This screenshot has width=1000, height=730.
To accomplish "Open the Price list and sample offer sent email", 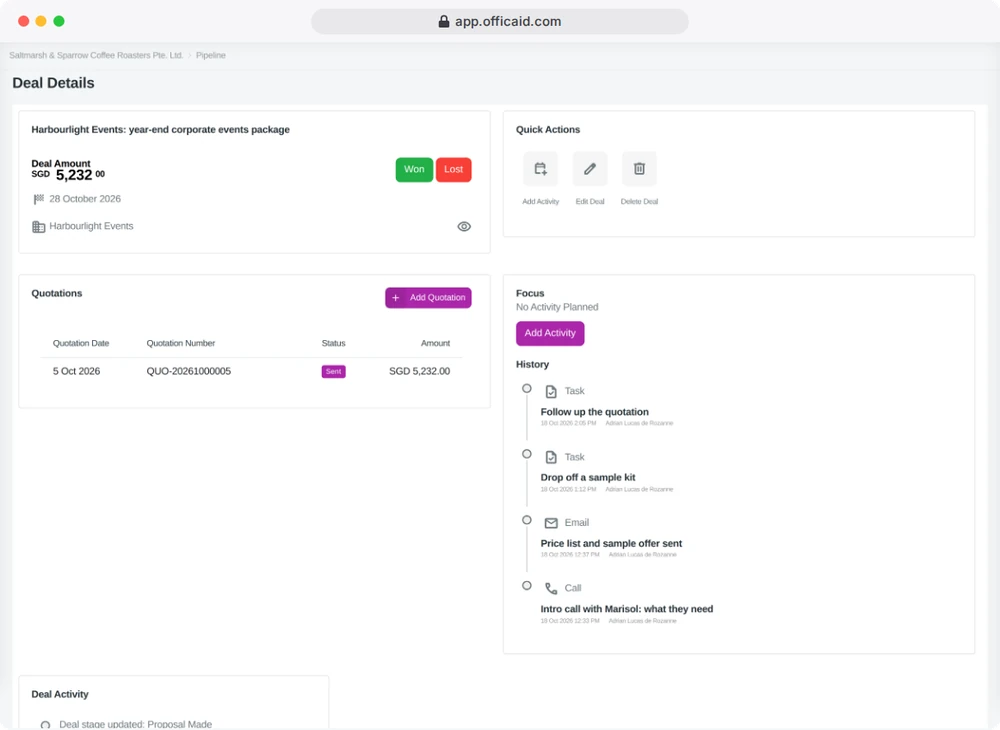I will (611, 543).
